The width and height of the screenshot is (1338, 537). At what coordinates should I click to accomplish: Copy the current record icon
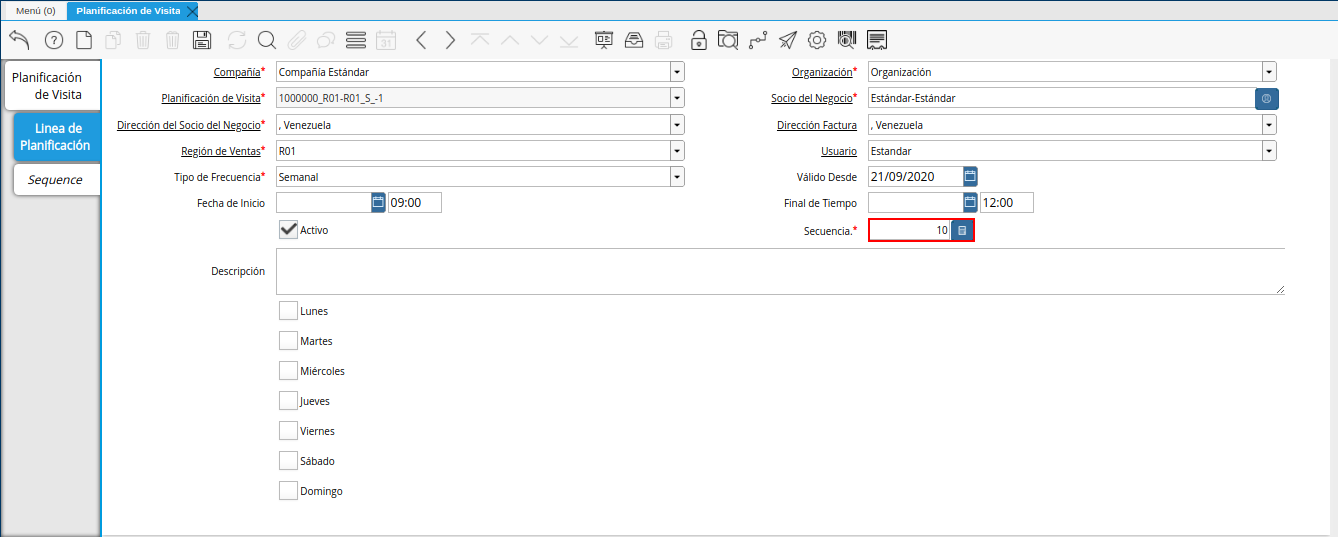pos(113,40)
